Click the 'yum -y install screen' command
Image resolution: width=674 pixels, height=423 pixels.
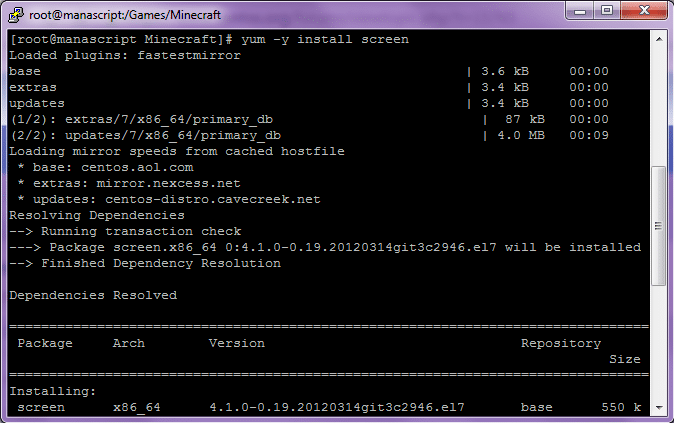[325, 39]
